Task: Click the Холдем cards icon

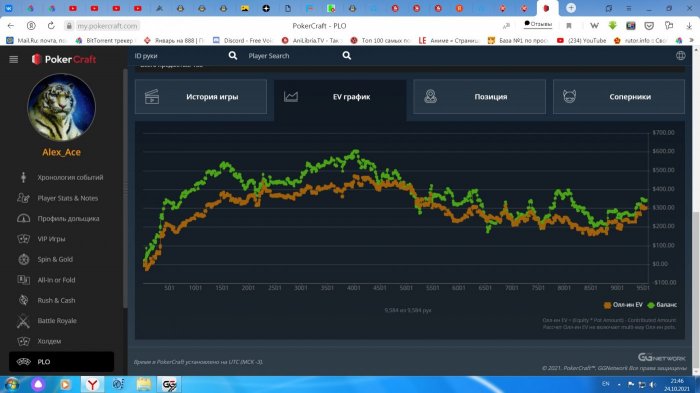Action: coord(23,341)
